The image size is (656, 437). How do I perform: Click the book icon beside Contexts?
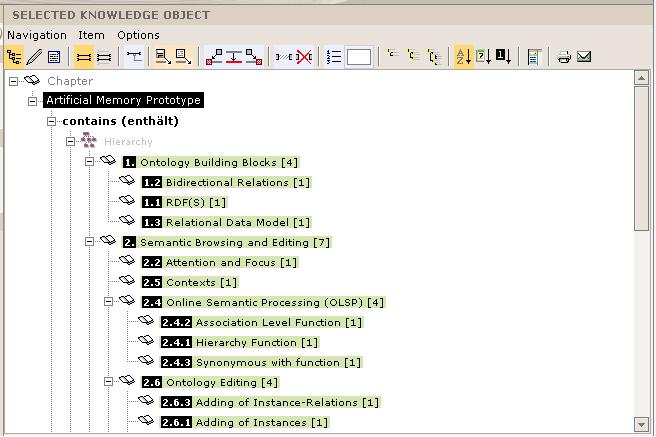[127, 280]
